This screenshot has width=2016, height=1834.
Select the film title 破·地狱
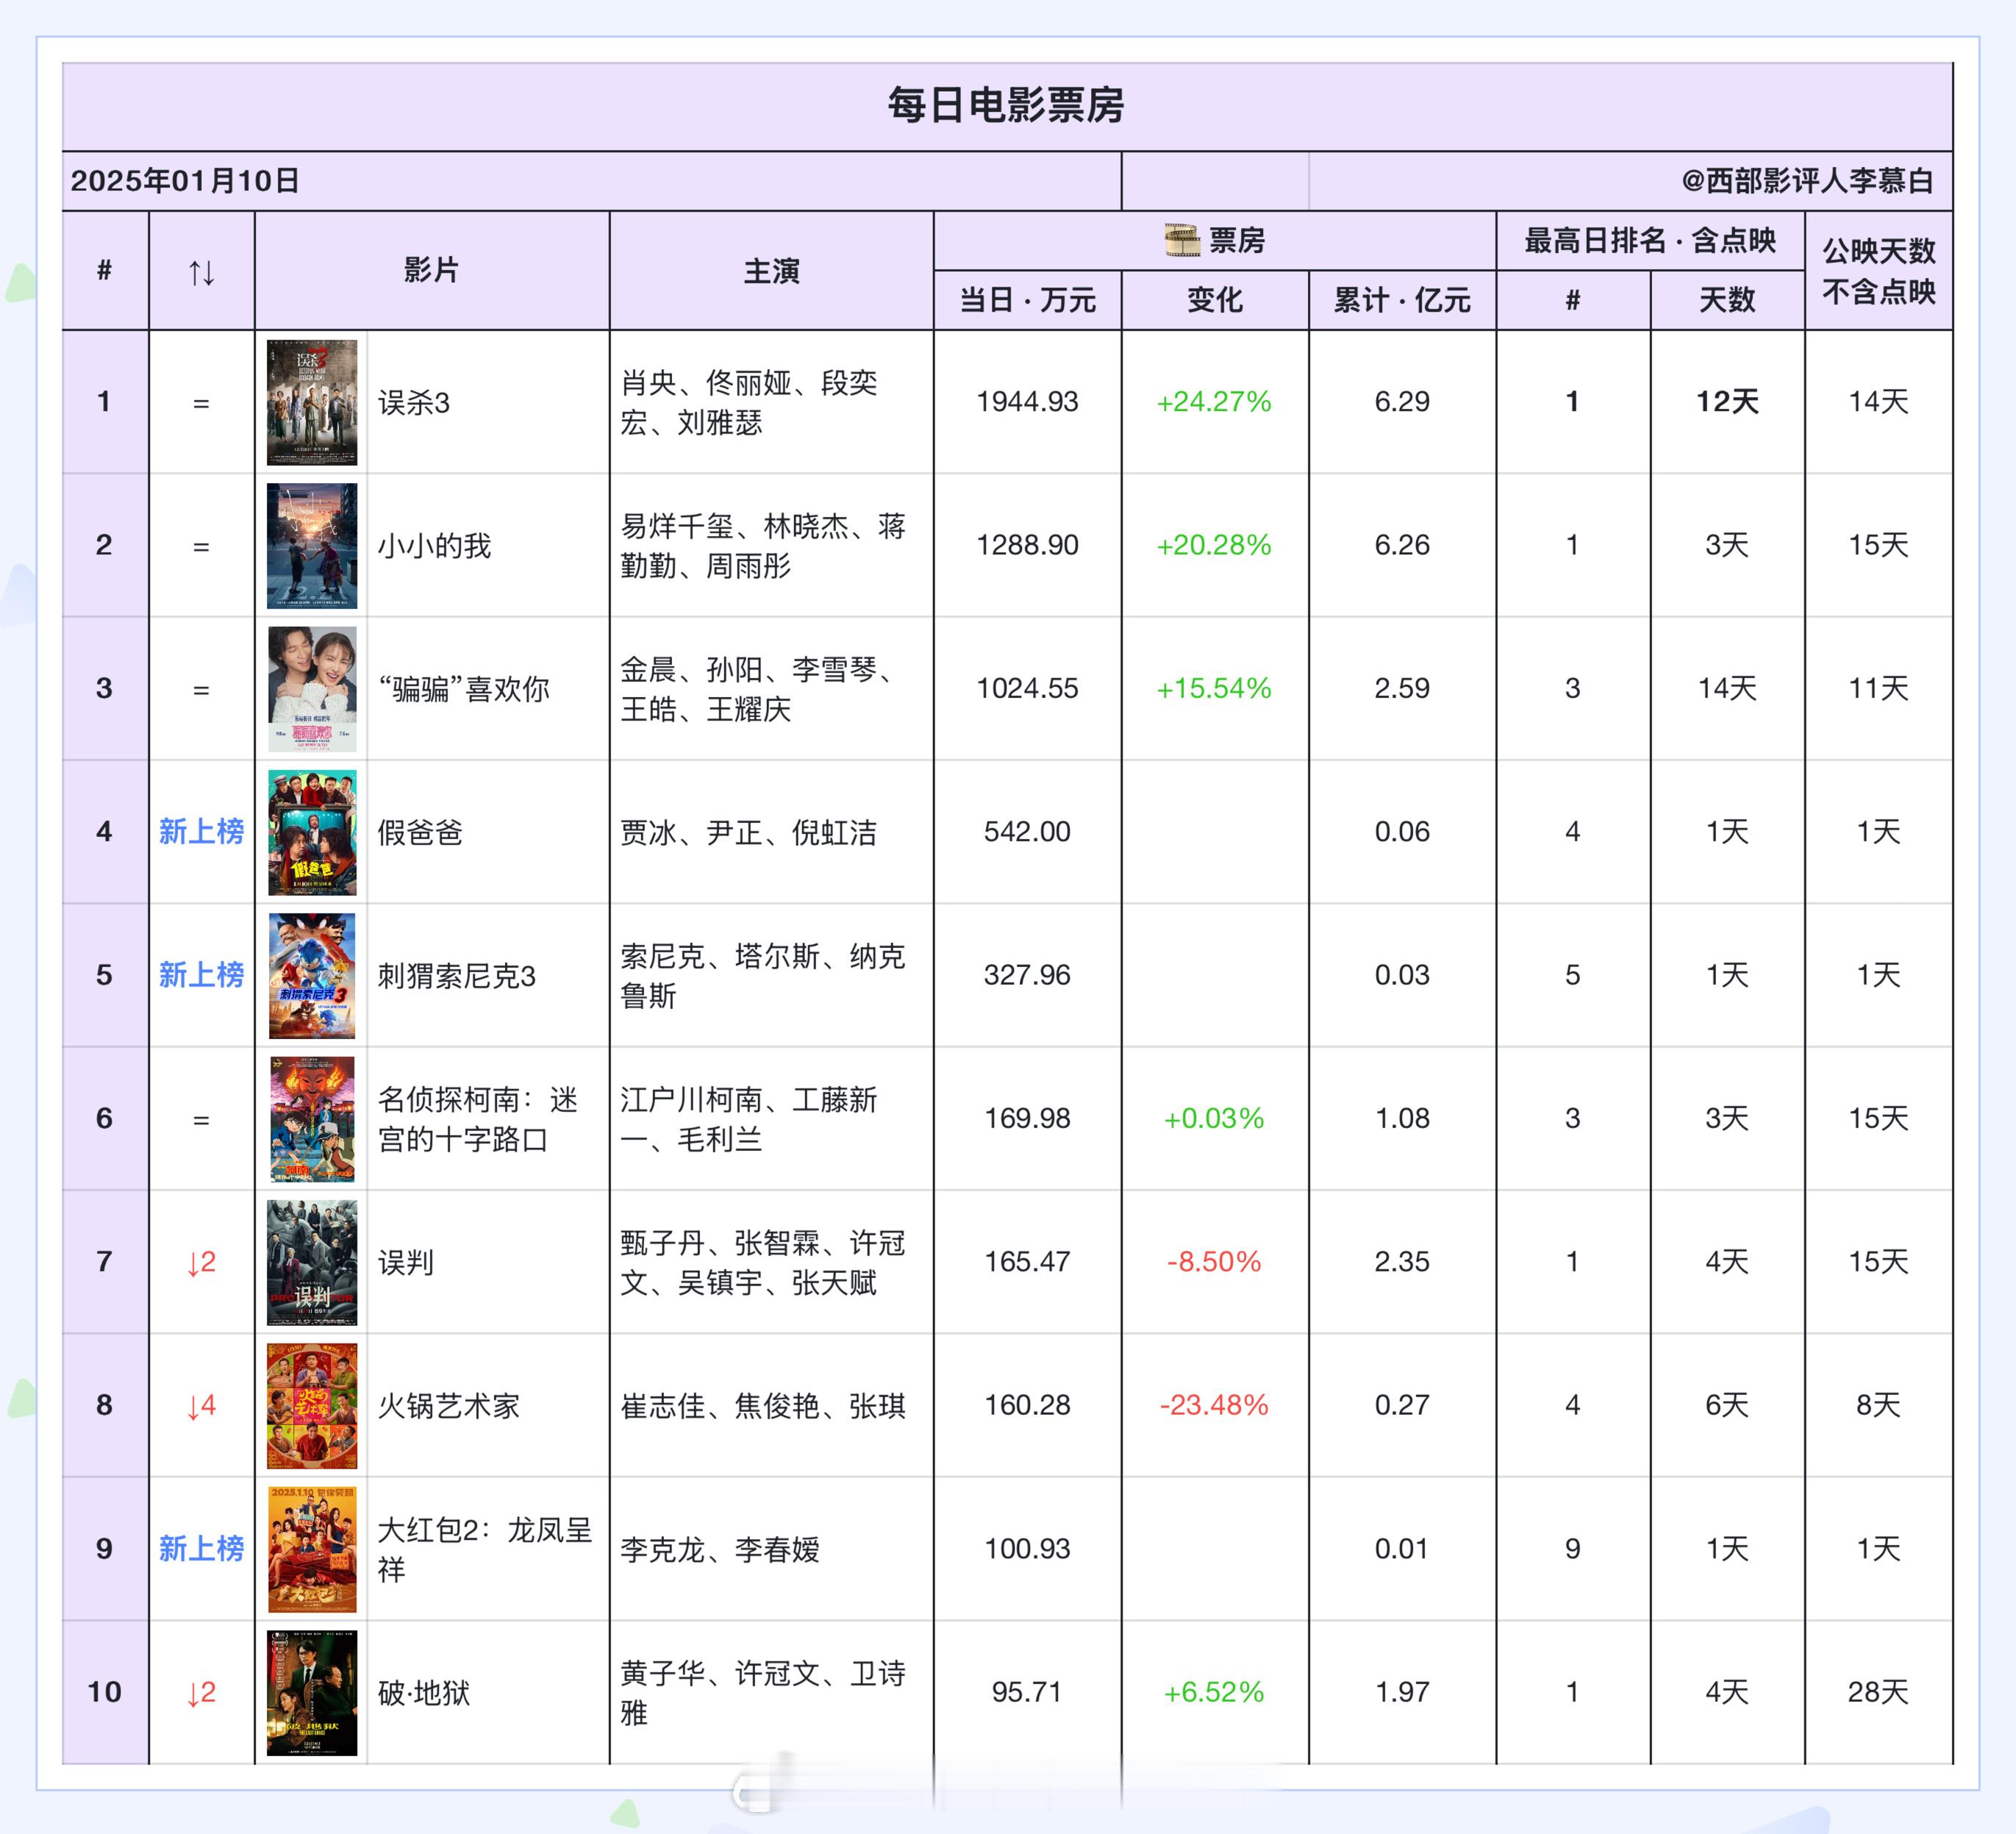click(424, 1692)
